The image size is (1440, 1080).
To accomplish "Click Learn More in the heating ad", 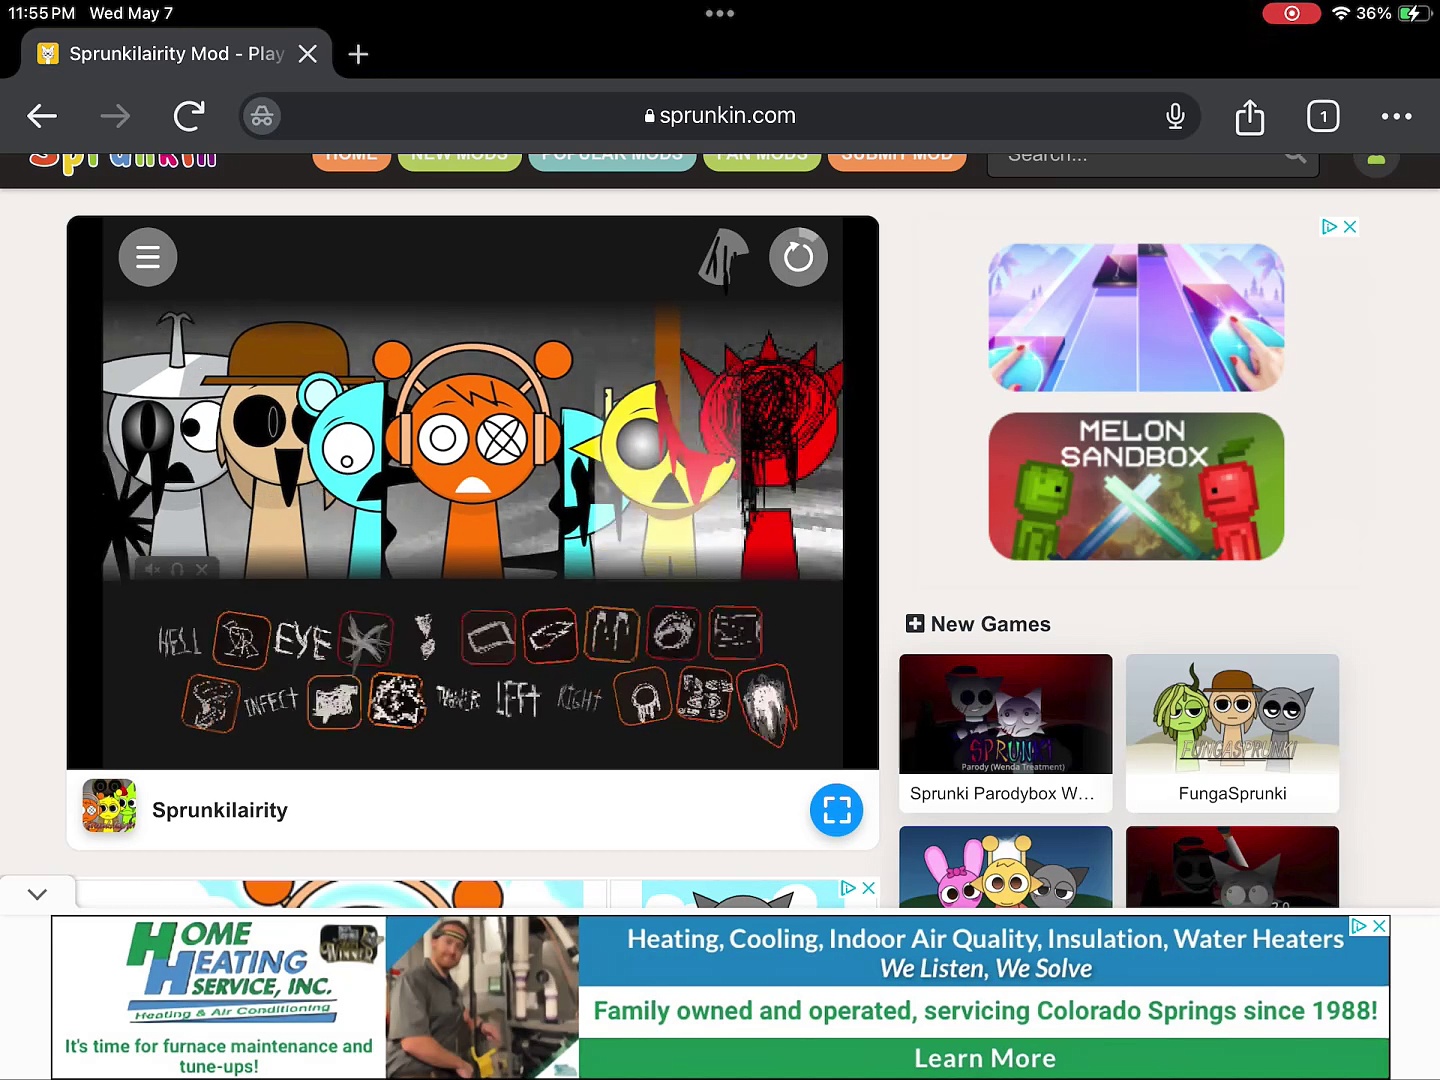I will [x=985, y=1059].
